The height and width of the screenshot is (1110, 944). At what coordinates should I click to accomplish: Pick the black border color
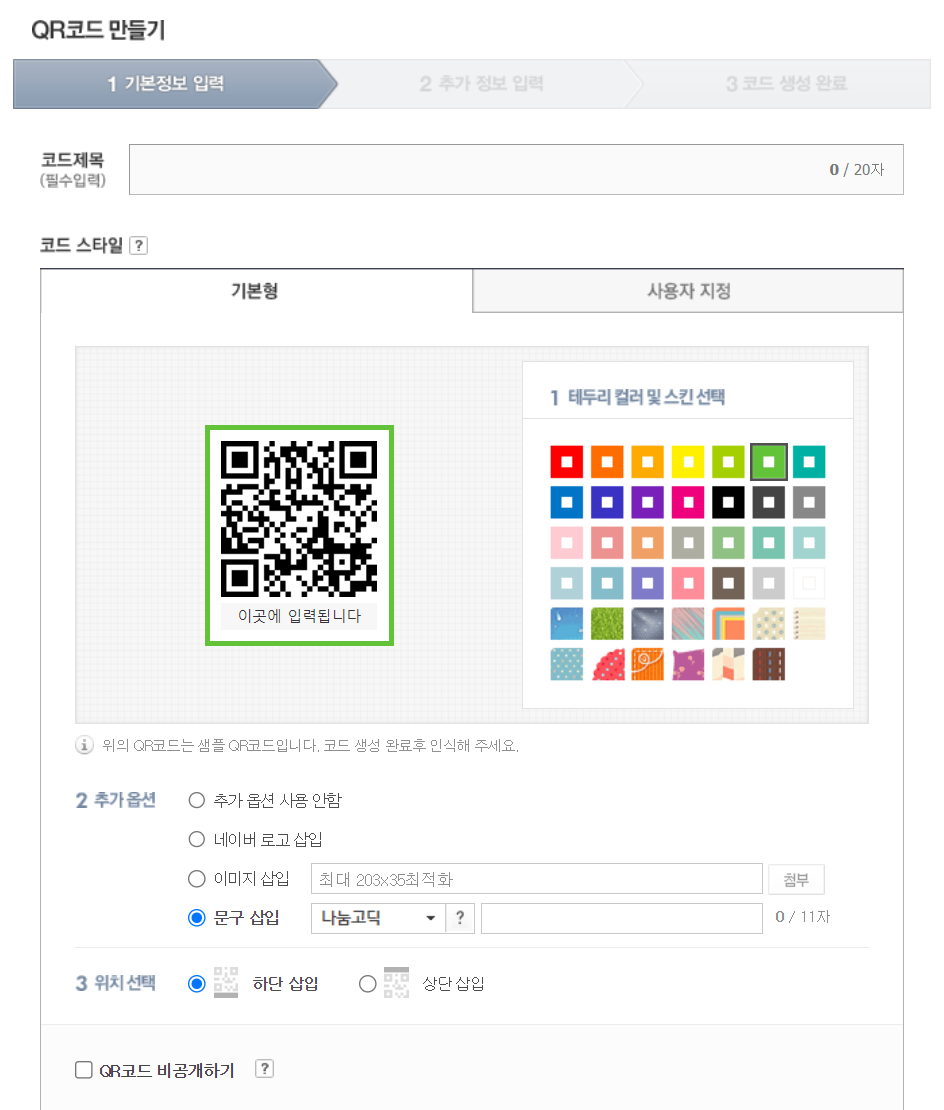point(728,503)
